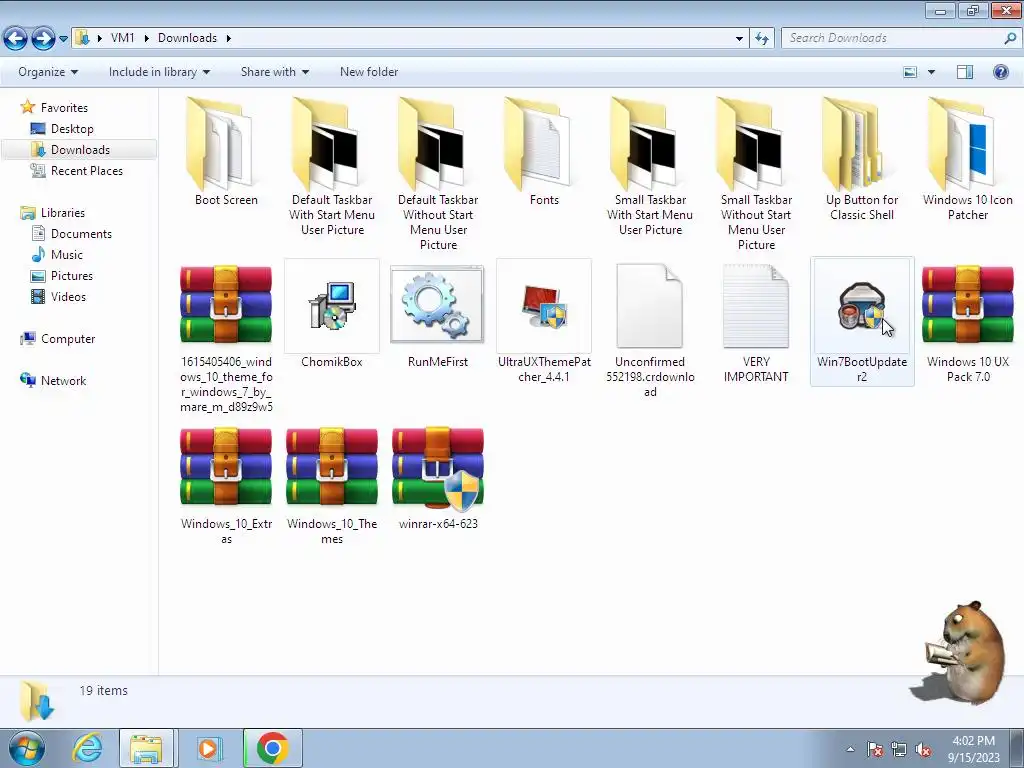Click Windows Explorer taskbar button
1024x768 pixels.
coord(146,748)
